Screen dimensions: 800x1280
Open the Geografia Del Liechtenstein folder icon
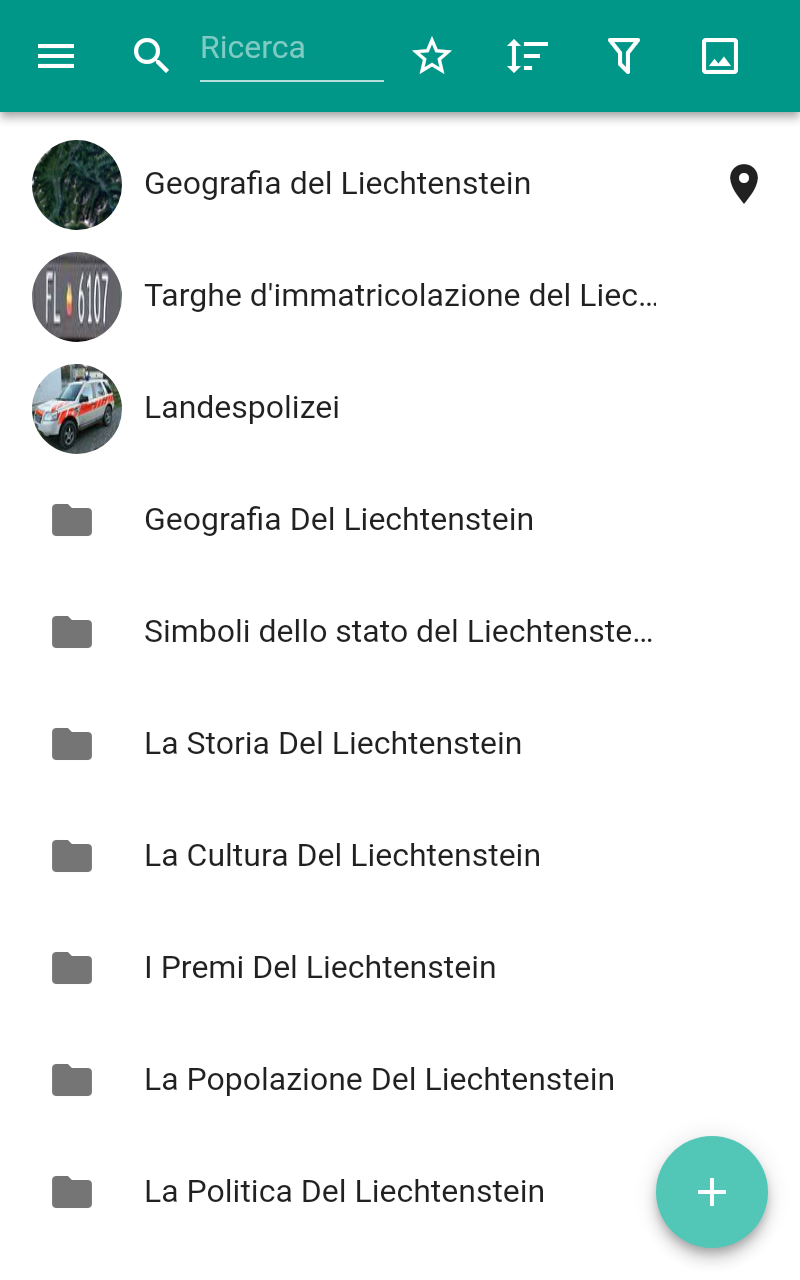pos(72,520)
